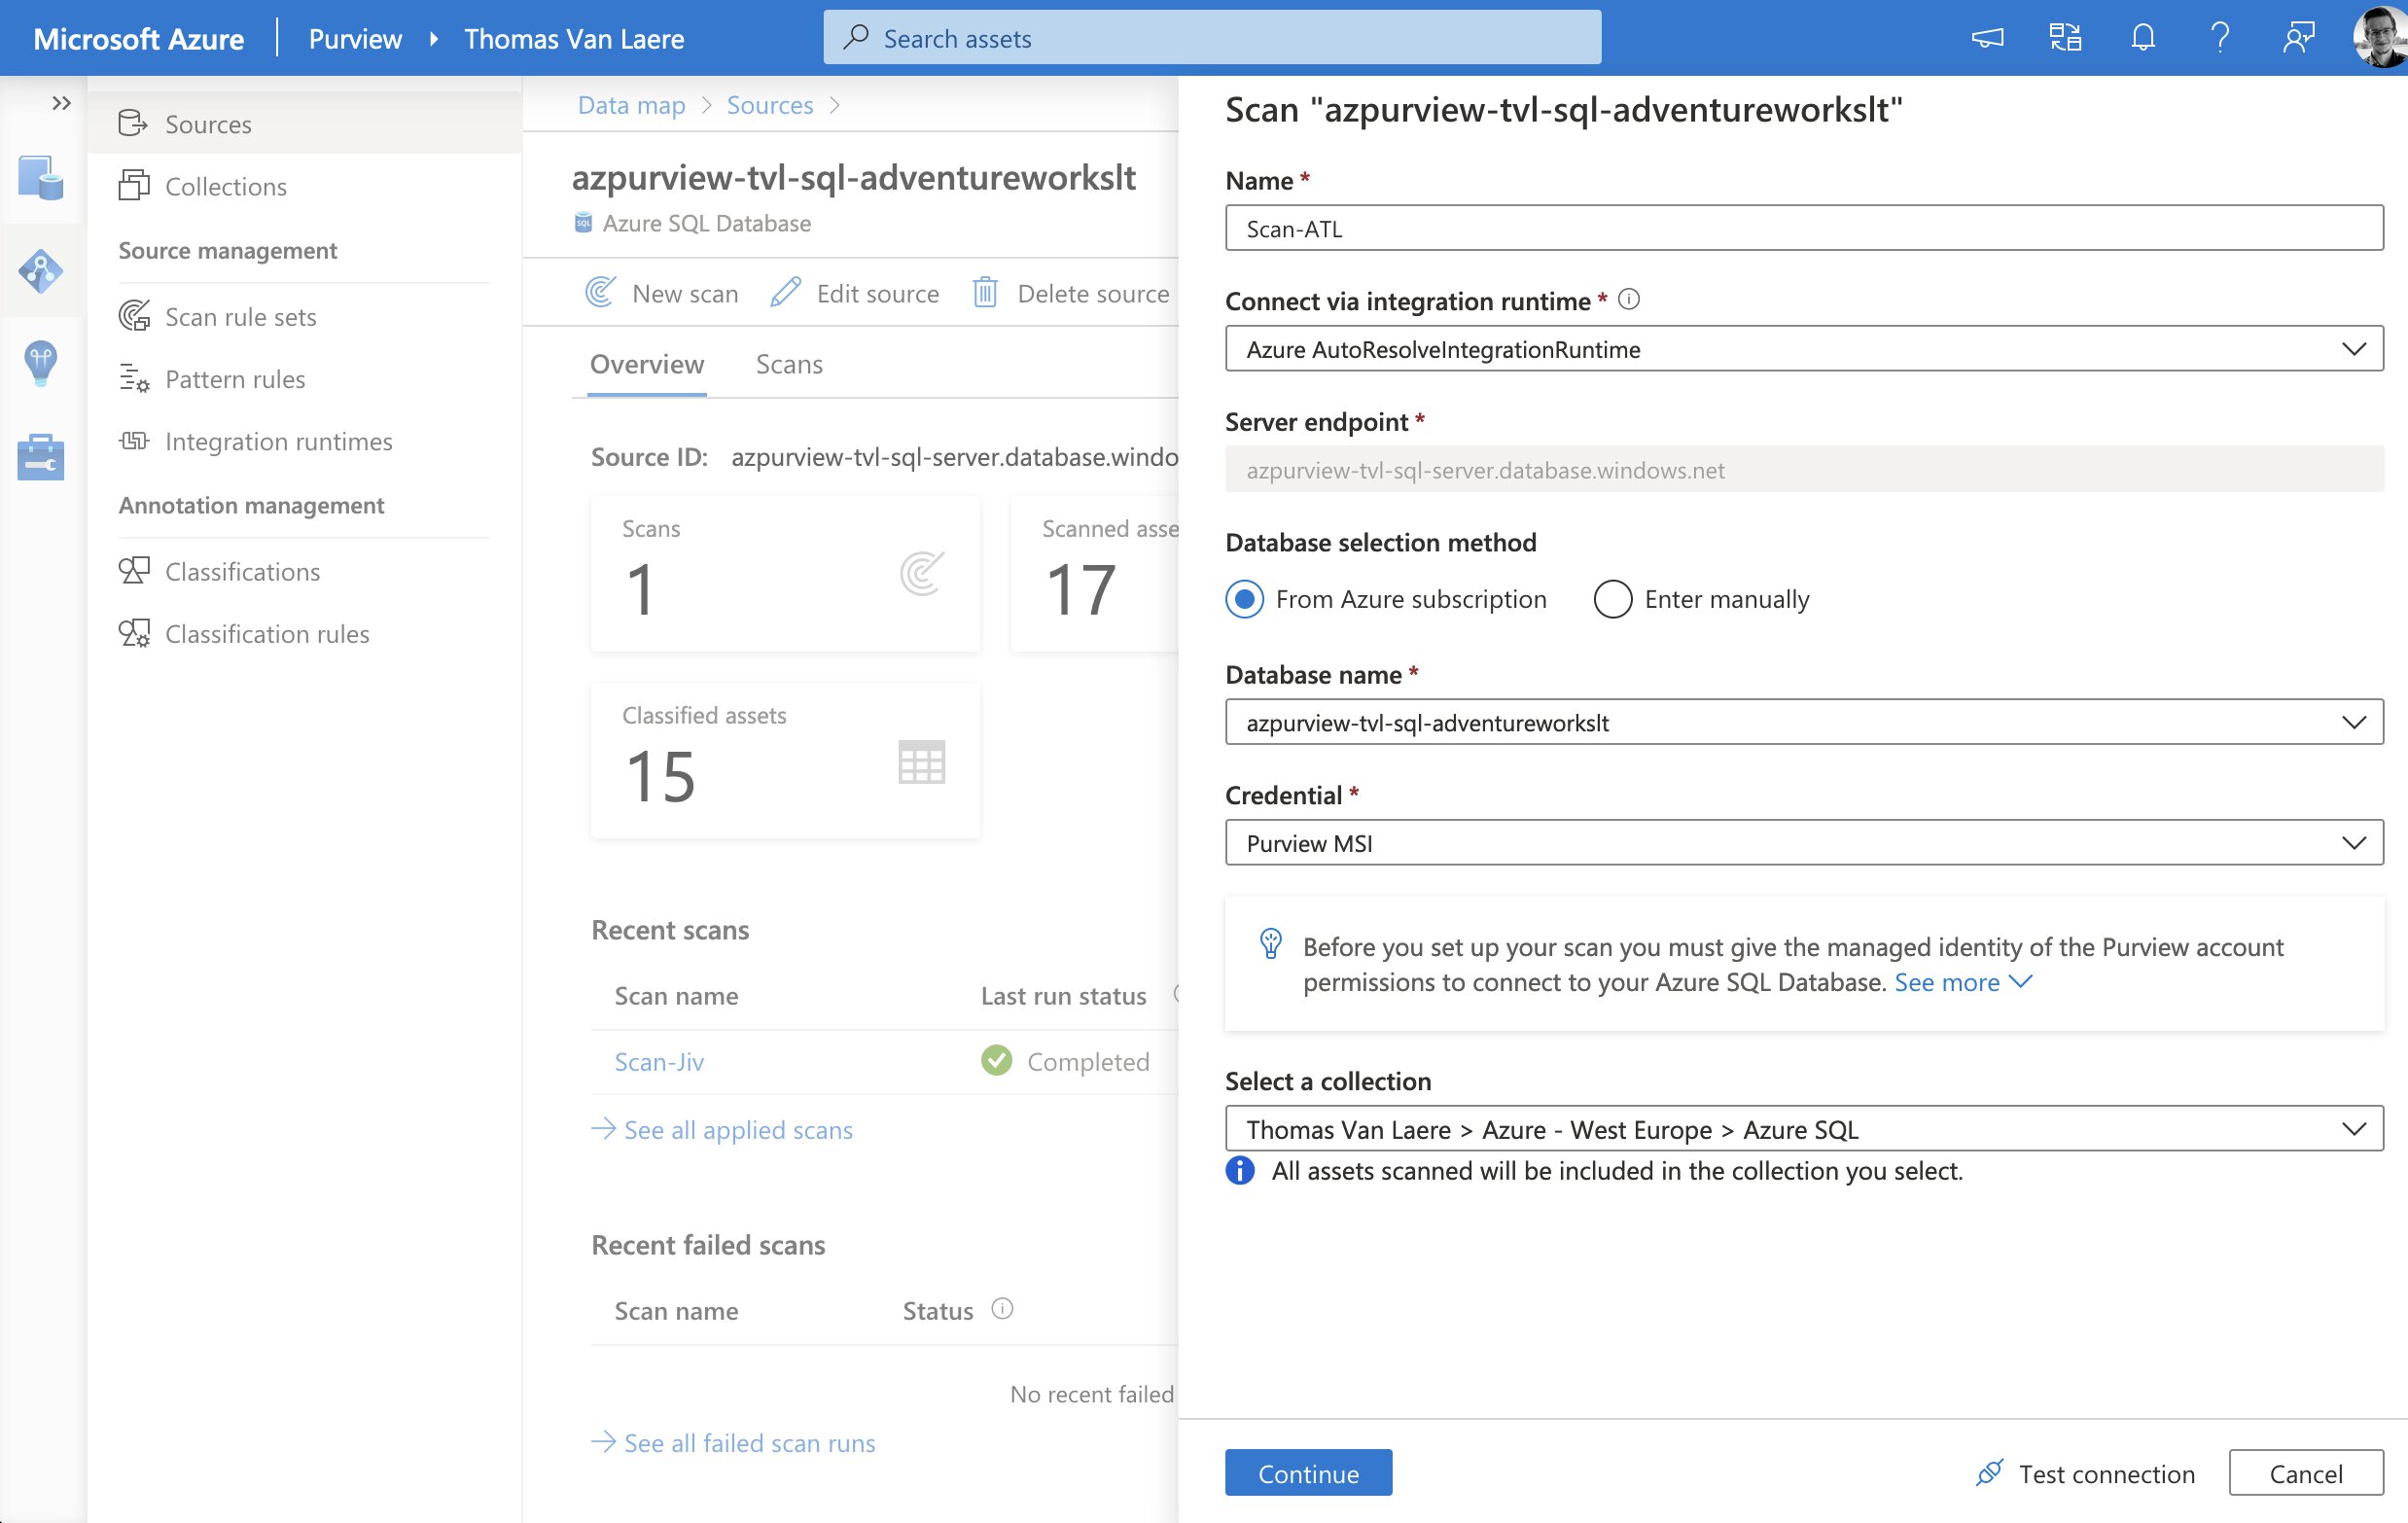Click the Purview header link
The height and width of the screenshot is (1523, 2408).
click(355, 38)
